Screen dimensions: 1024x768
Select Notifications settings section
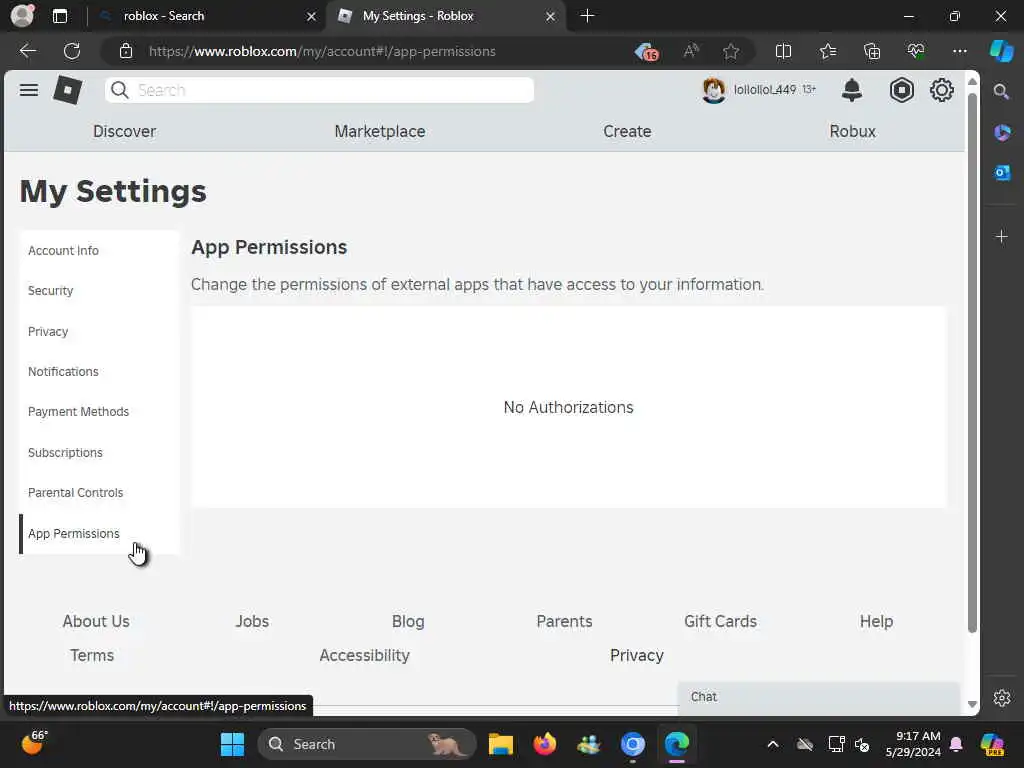(99, 372)
